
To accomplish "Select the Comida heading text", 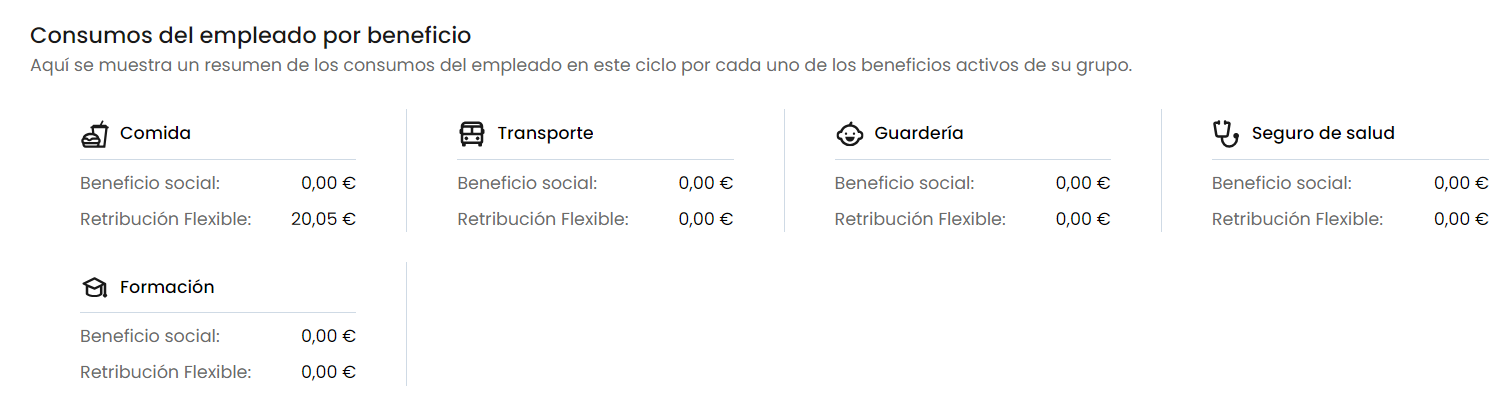I will tap(155, 133).
